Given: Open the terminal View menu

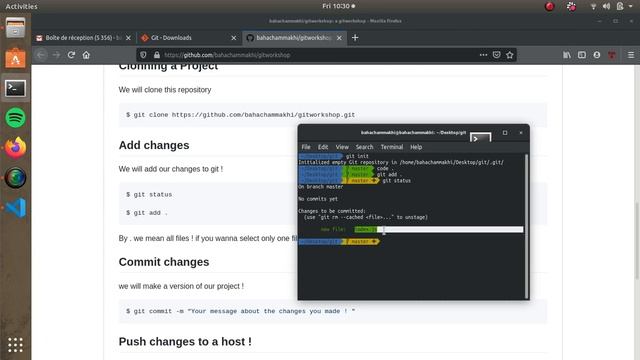Looking at the screenshot, I should pyautogui.click(x=342, y=147).
